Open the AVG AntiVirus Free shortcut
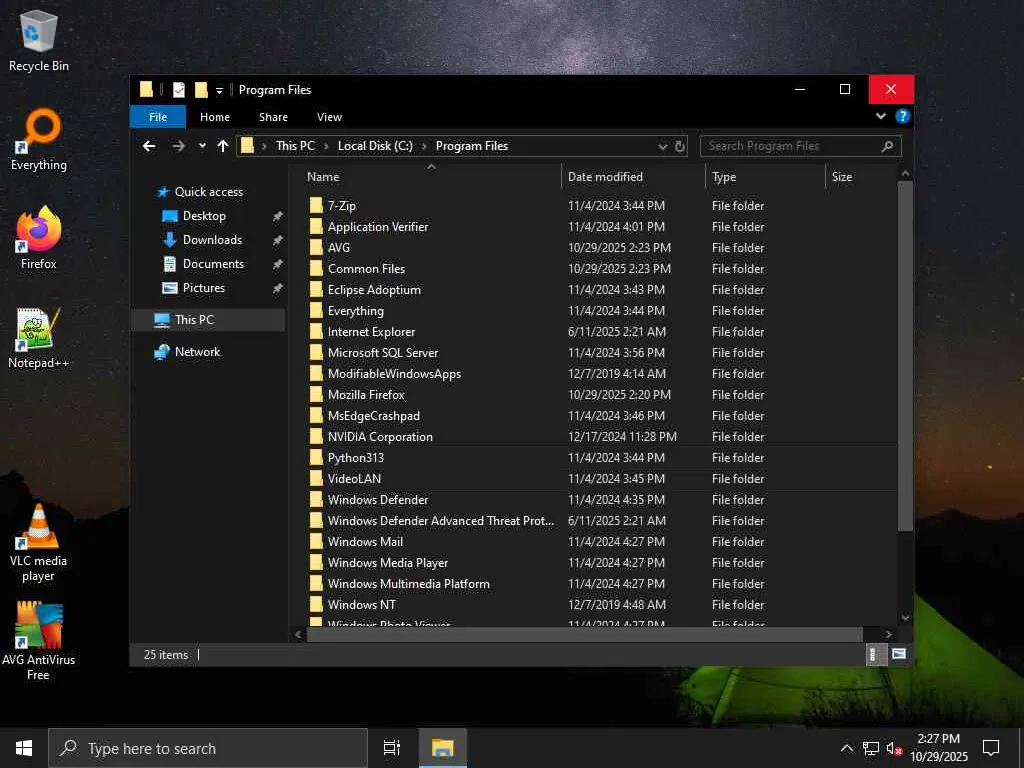The image size is (1024, 768). pos(39,640)
